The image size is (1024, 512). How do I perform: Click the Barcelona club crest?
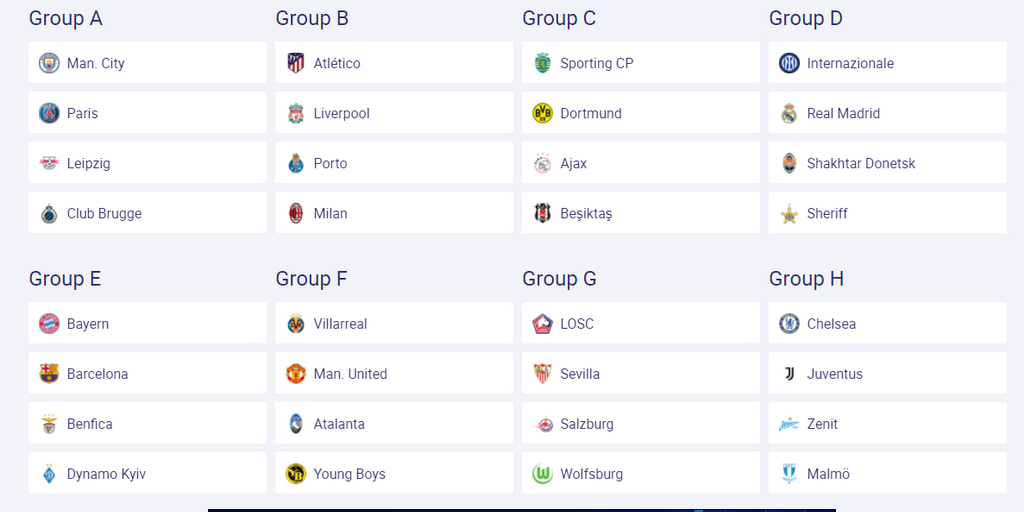49,374
